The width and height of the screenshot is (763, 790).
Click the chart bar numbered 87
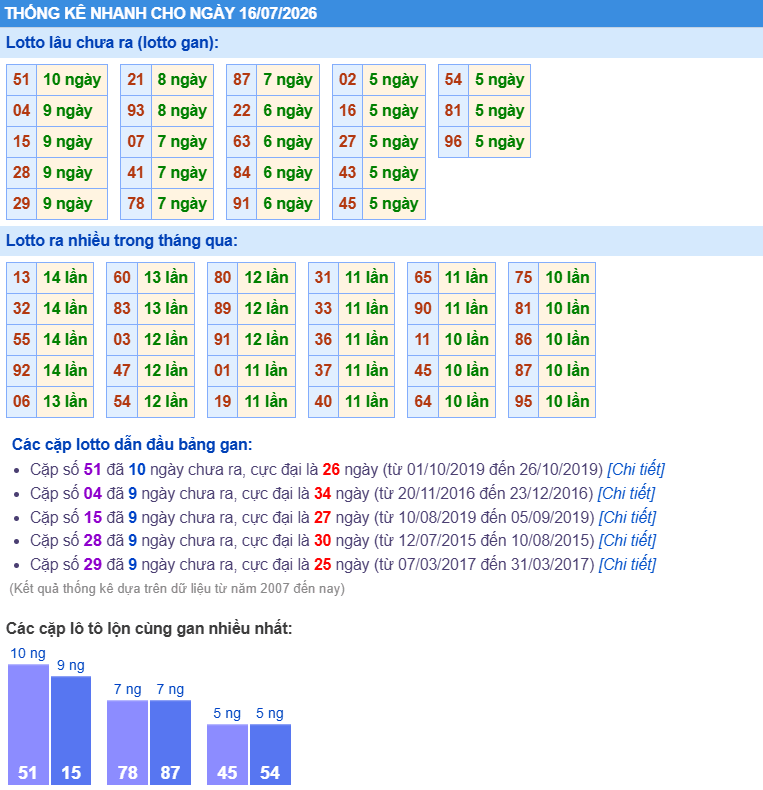tap(170, 742)
